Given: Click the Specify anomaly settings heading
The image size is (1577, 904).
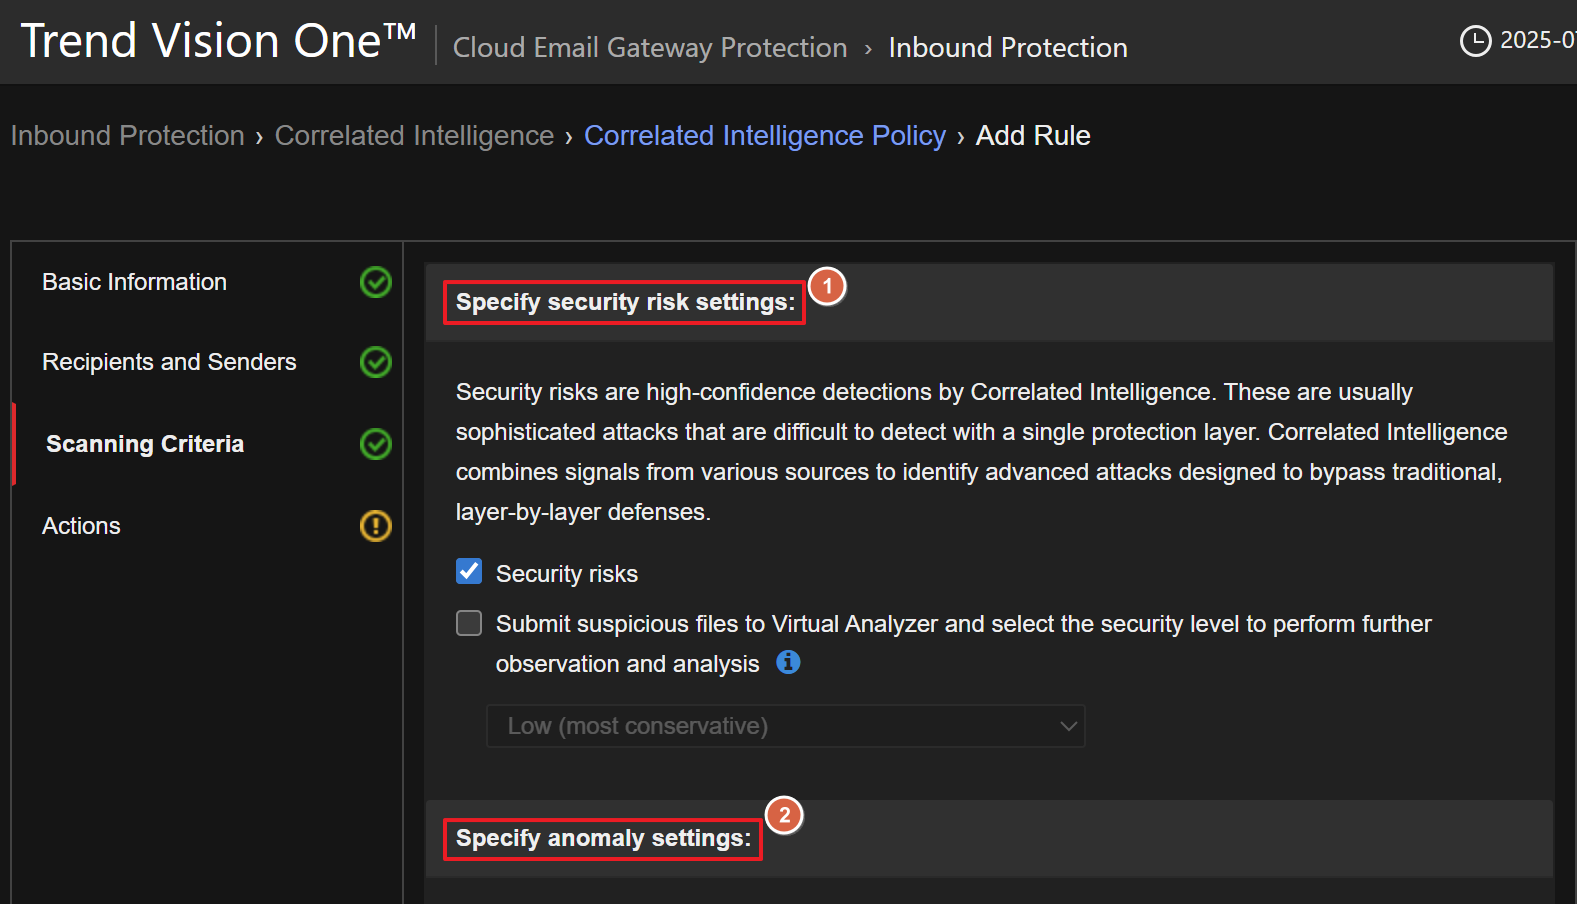Looking at the screenshot, I should (603, 838).
